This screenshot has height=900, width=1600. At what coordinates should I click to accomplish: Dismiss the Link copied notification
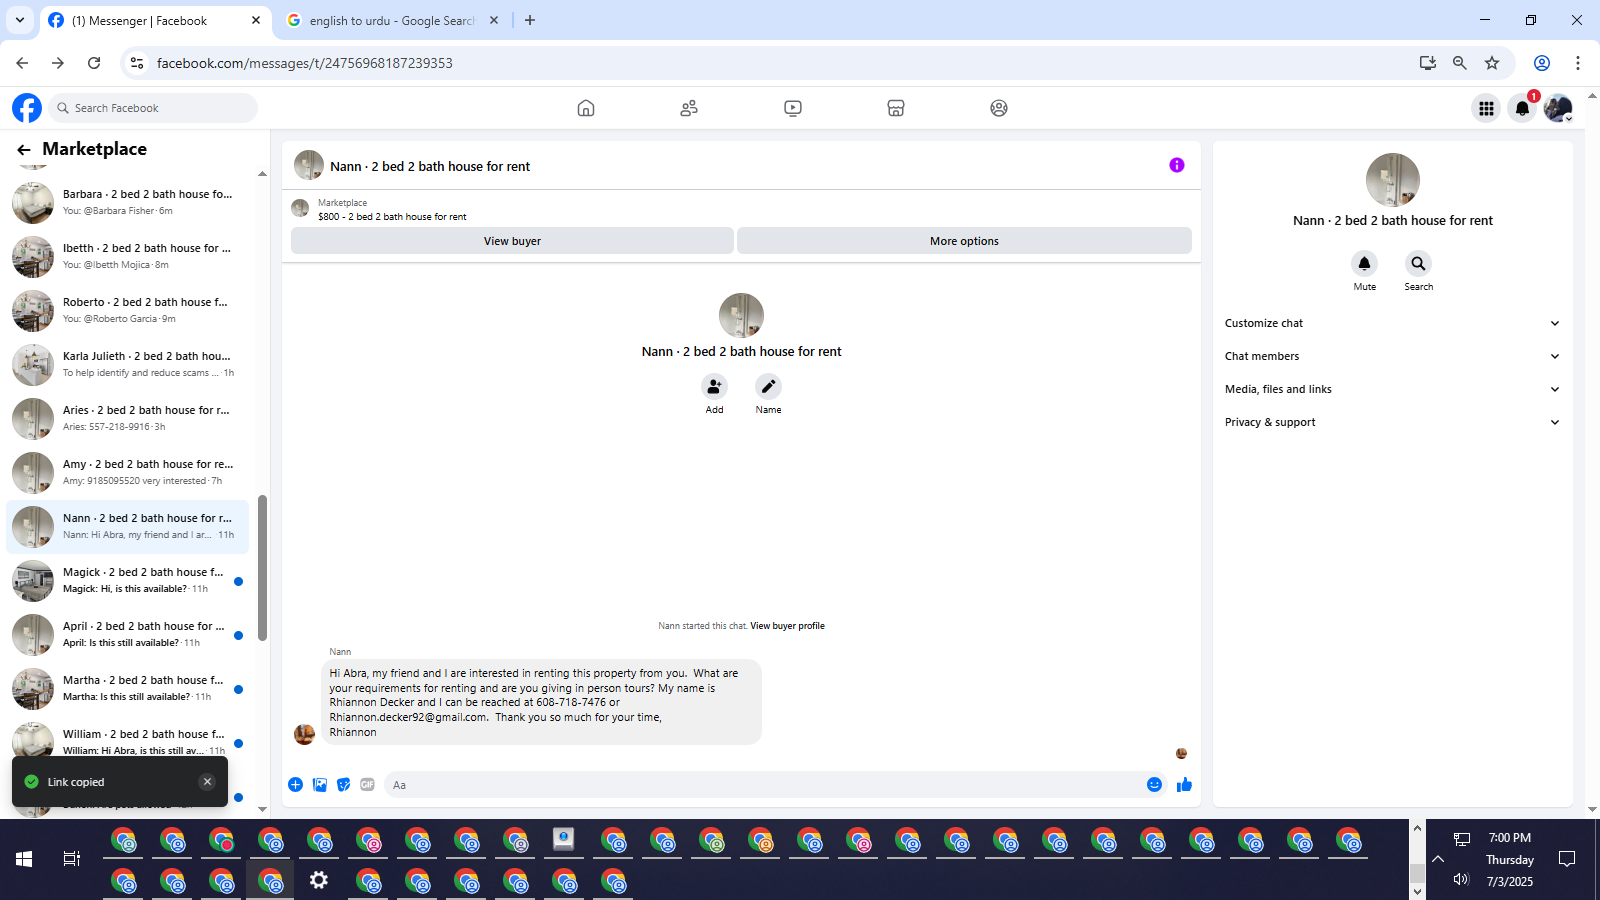[x=207, y=782]
